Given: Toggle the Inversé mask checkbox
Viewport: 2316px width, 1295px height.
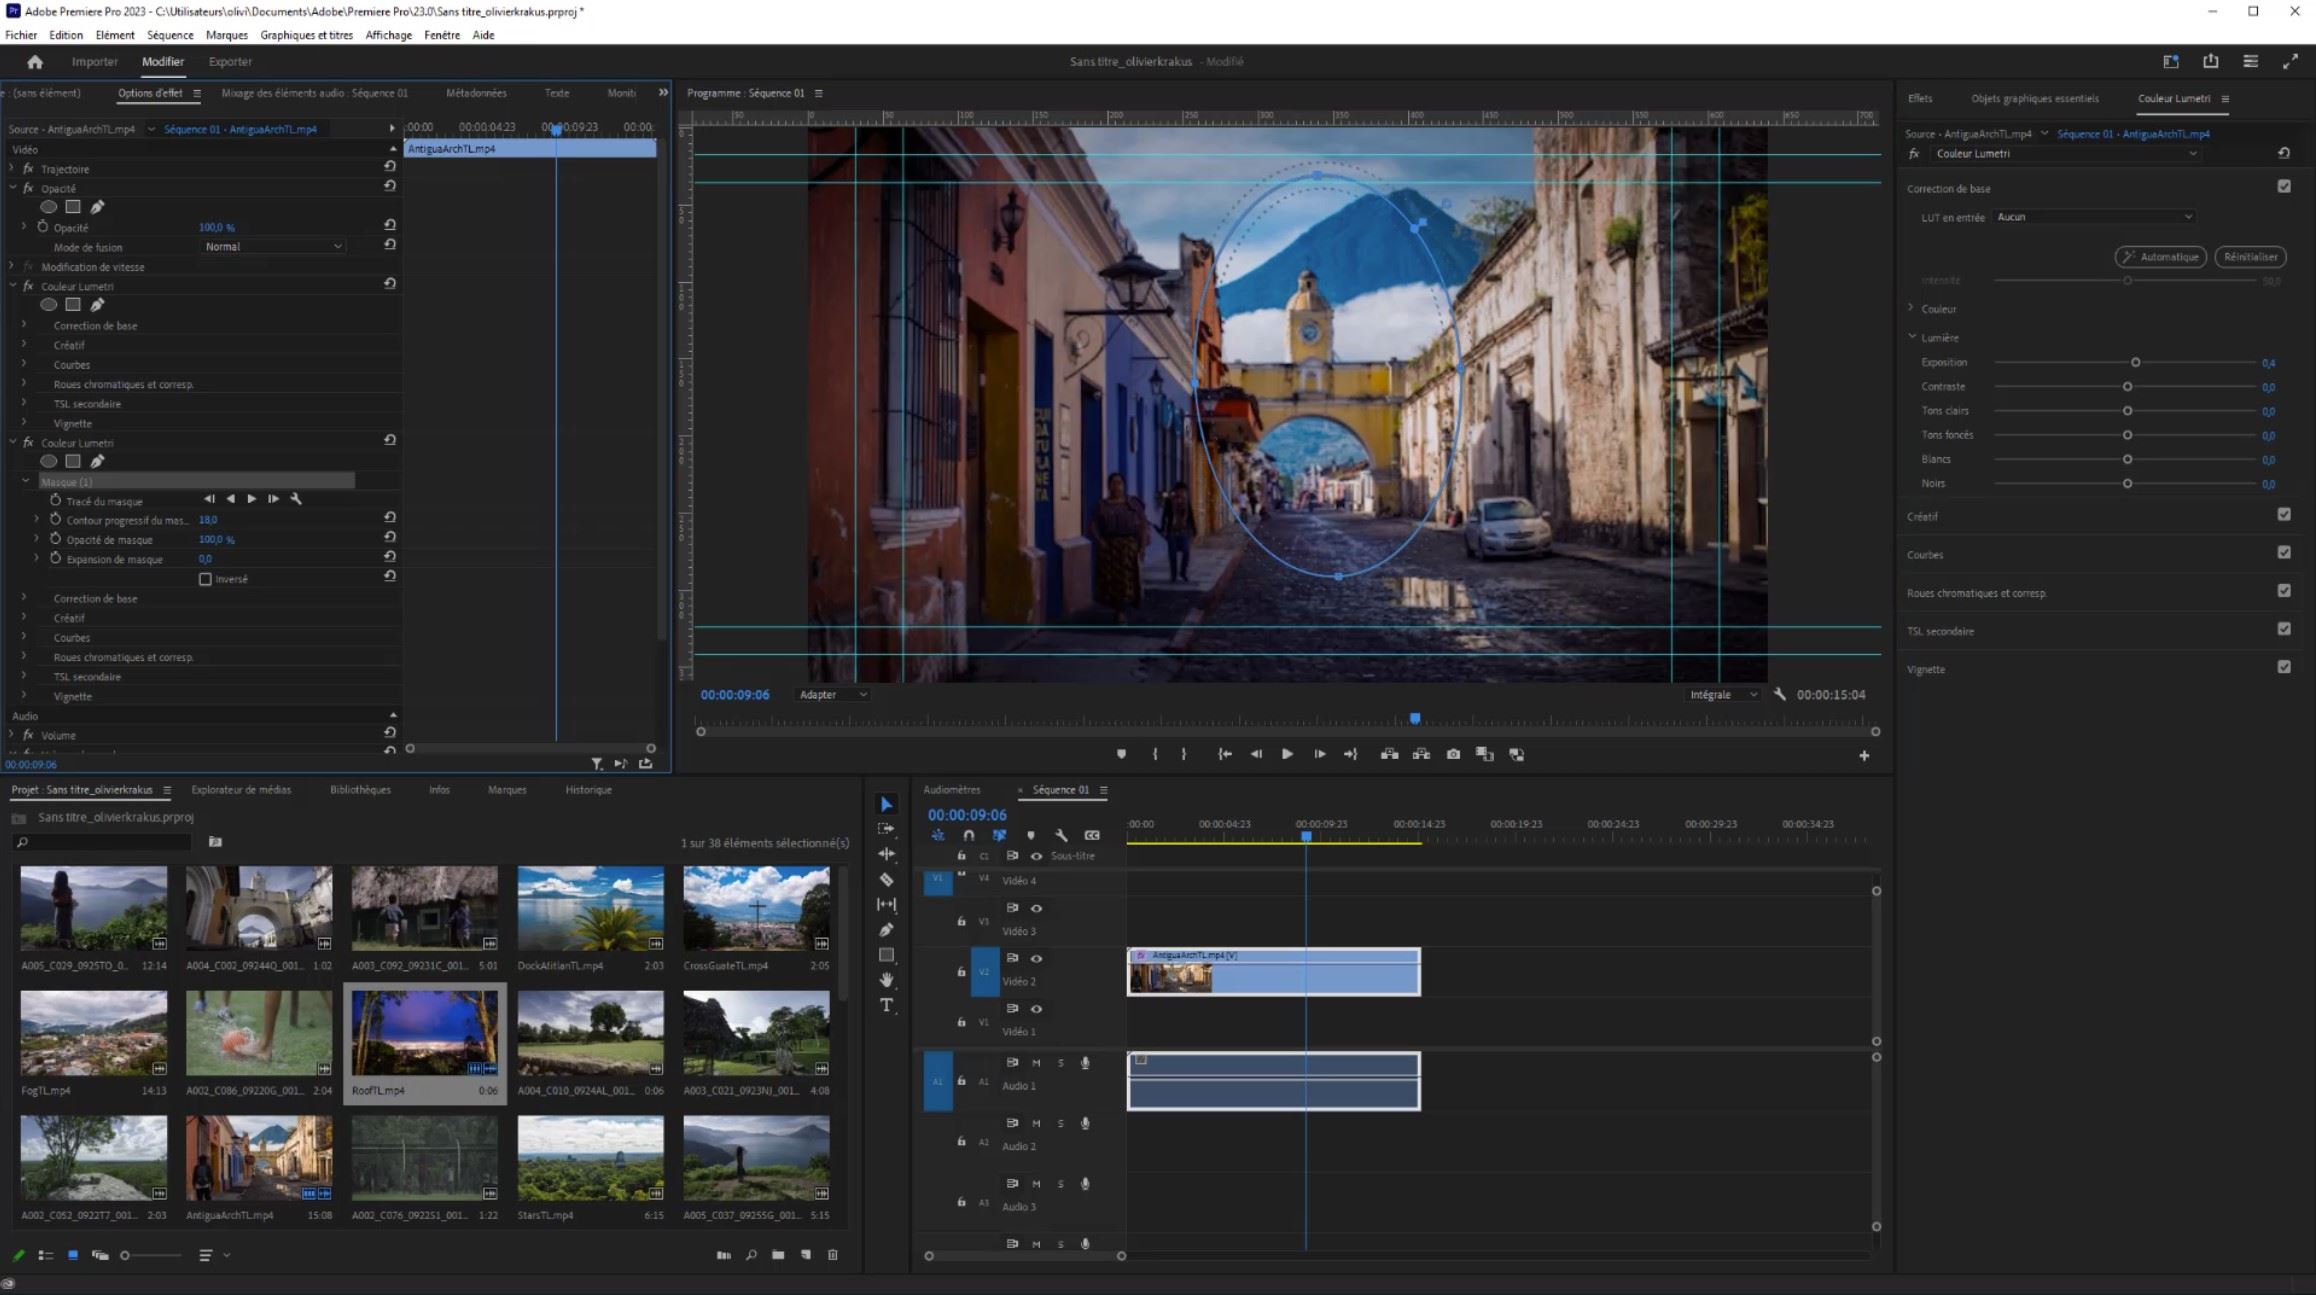Looking at the screenshot, I should click(x=205, y=579).
